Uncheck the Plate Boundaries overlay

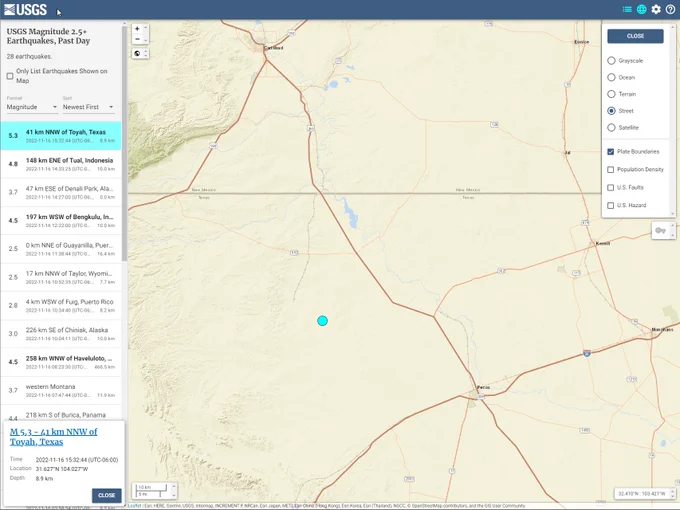(x=611, y=152)
